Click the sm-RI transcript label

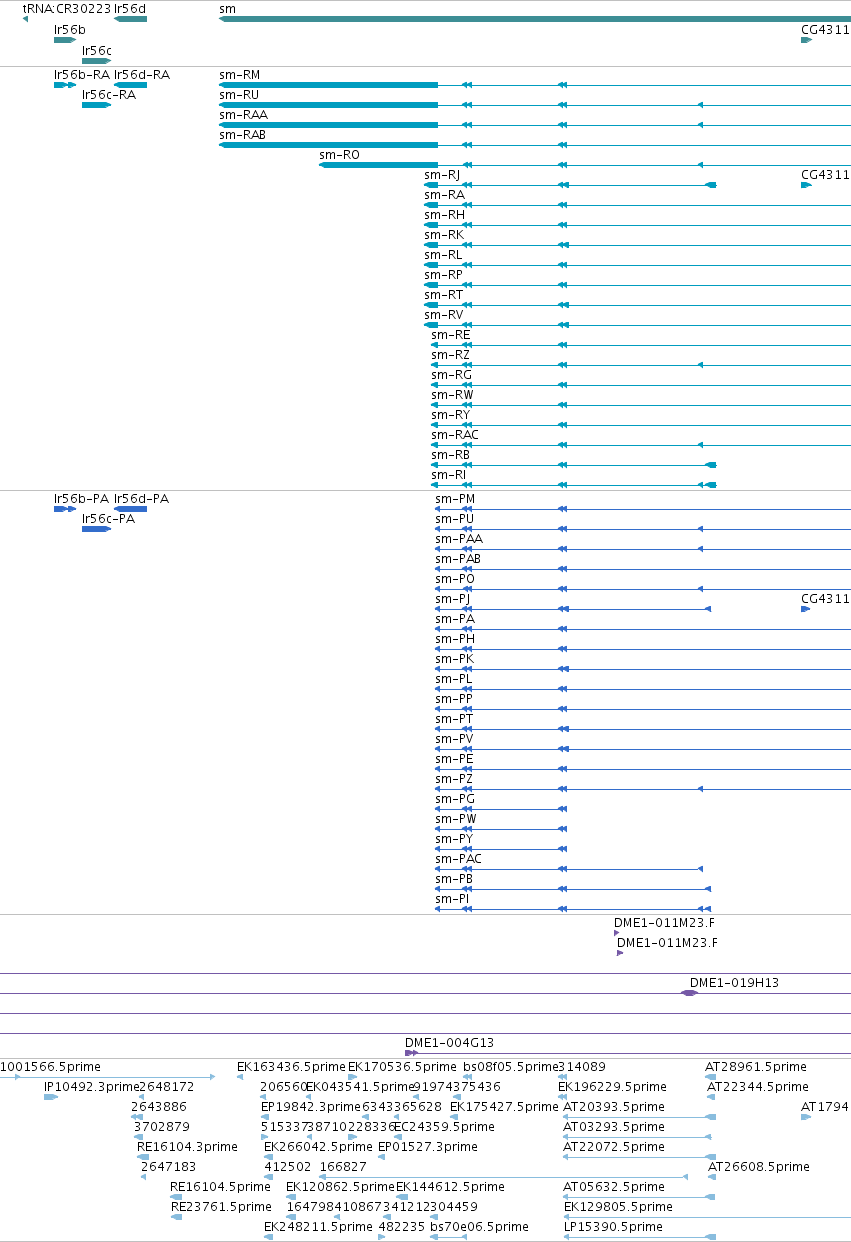(x=449, y=474)
